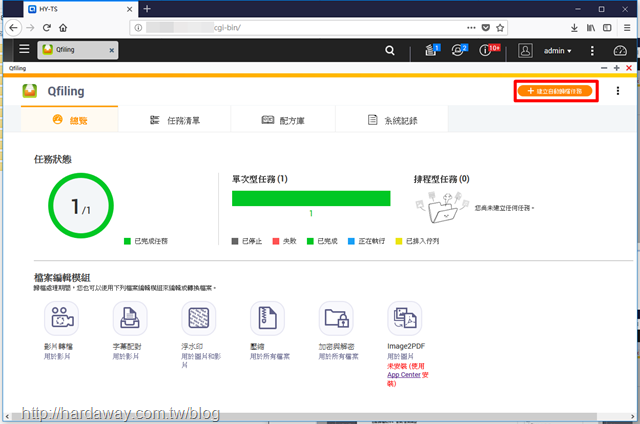Viewport: 640px width, 424px height.
Task: Open the Image2PDF module icon
Action: click(x=404, y=318)
